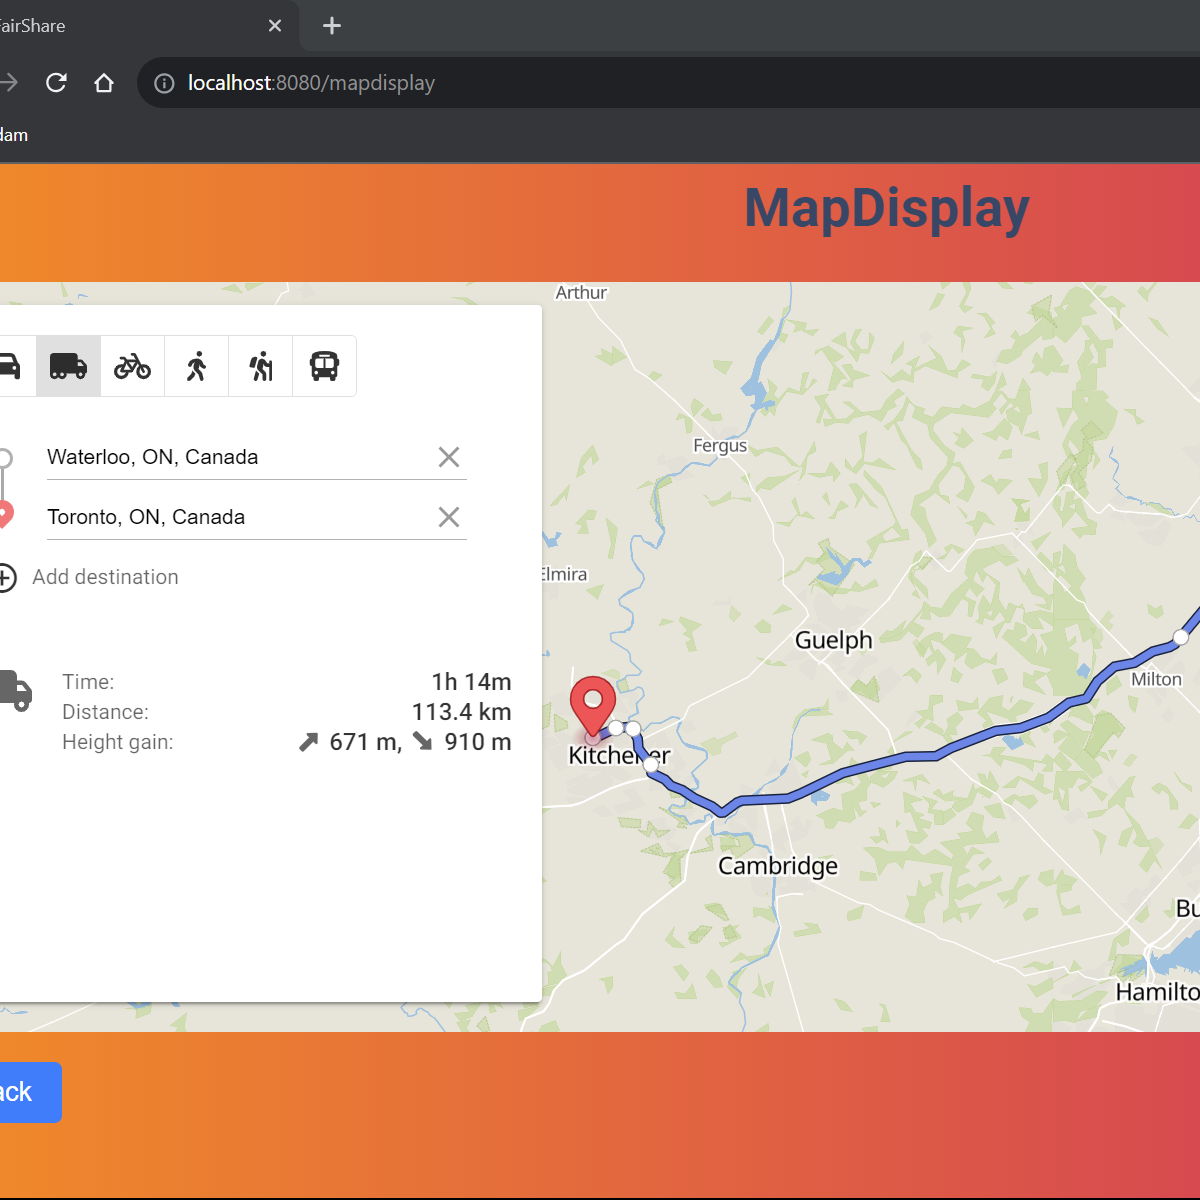1200x1200 pixels.
Task: Clear the Waterloo, ON, Canada waypoint
Action: coord(449,457)
